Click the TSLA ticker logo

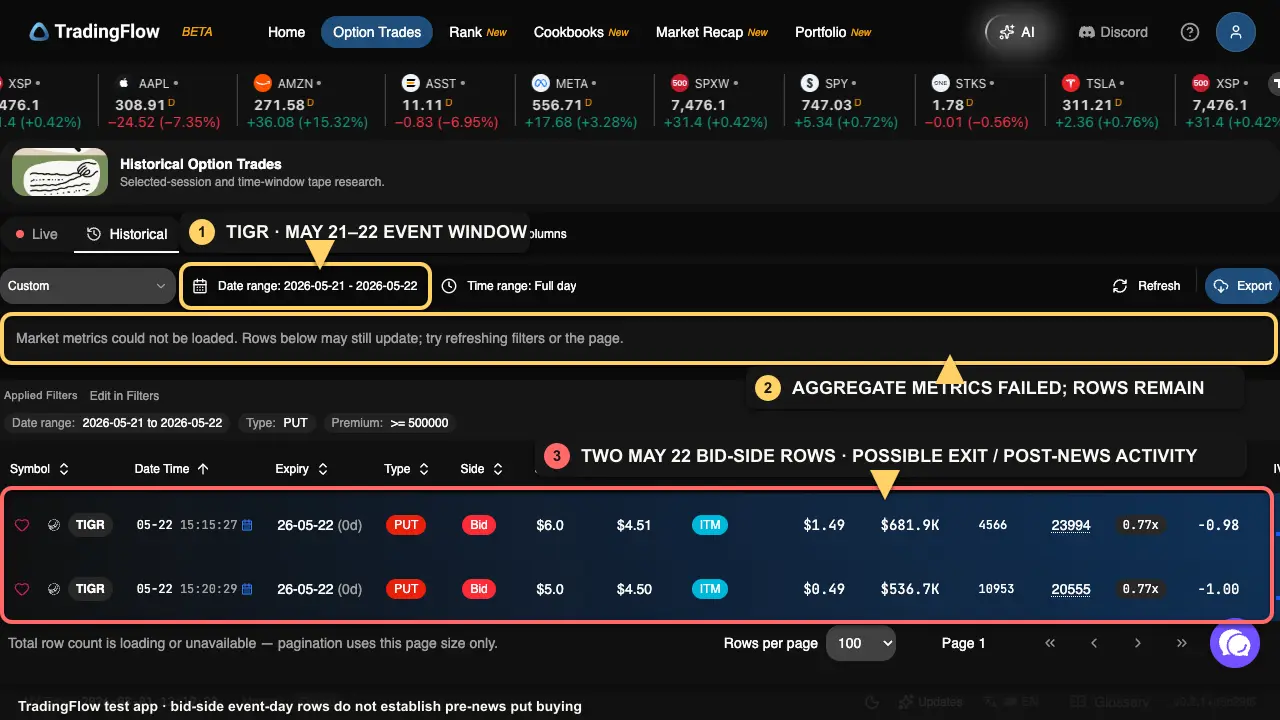click(1071, 83)
